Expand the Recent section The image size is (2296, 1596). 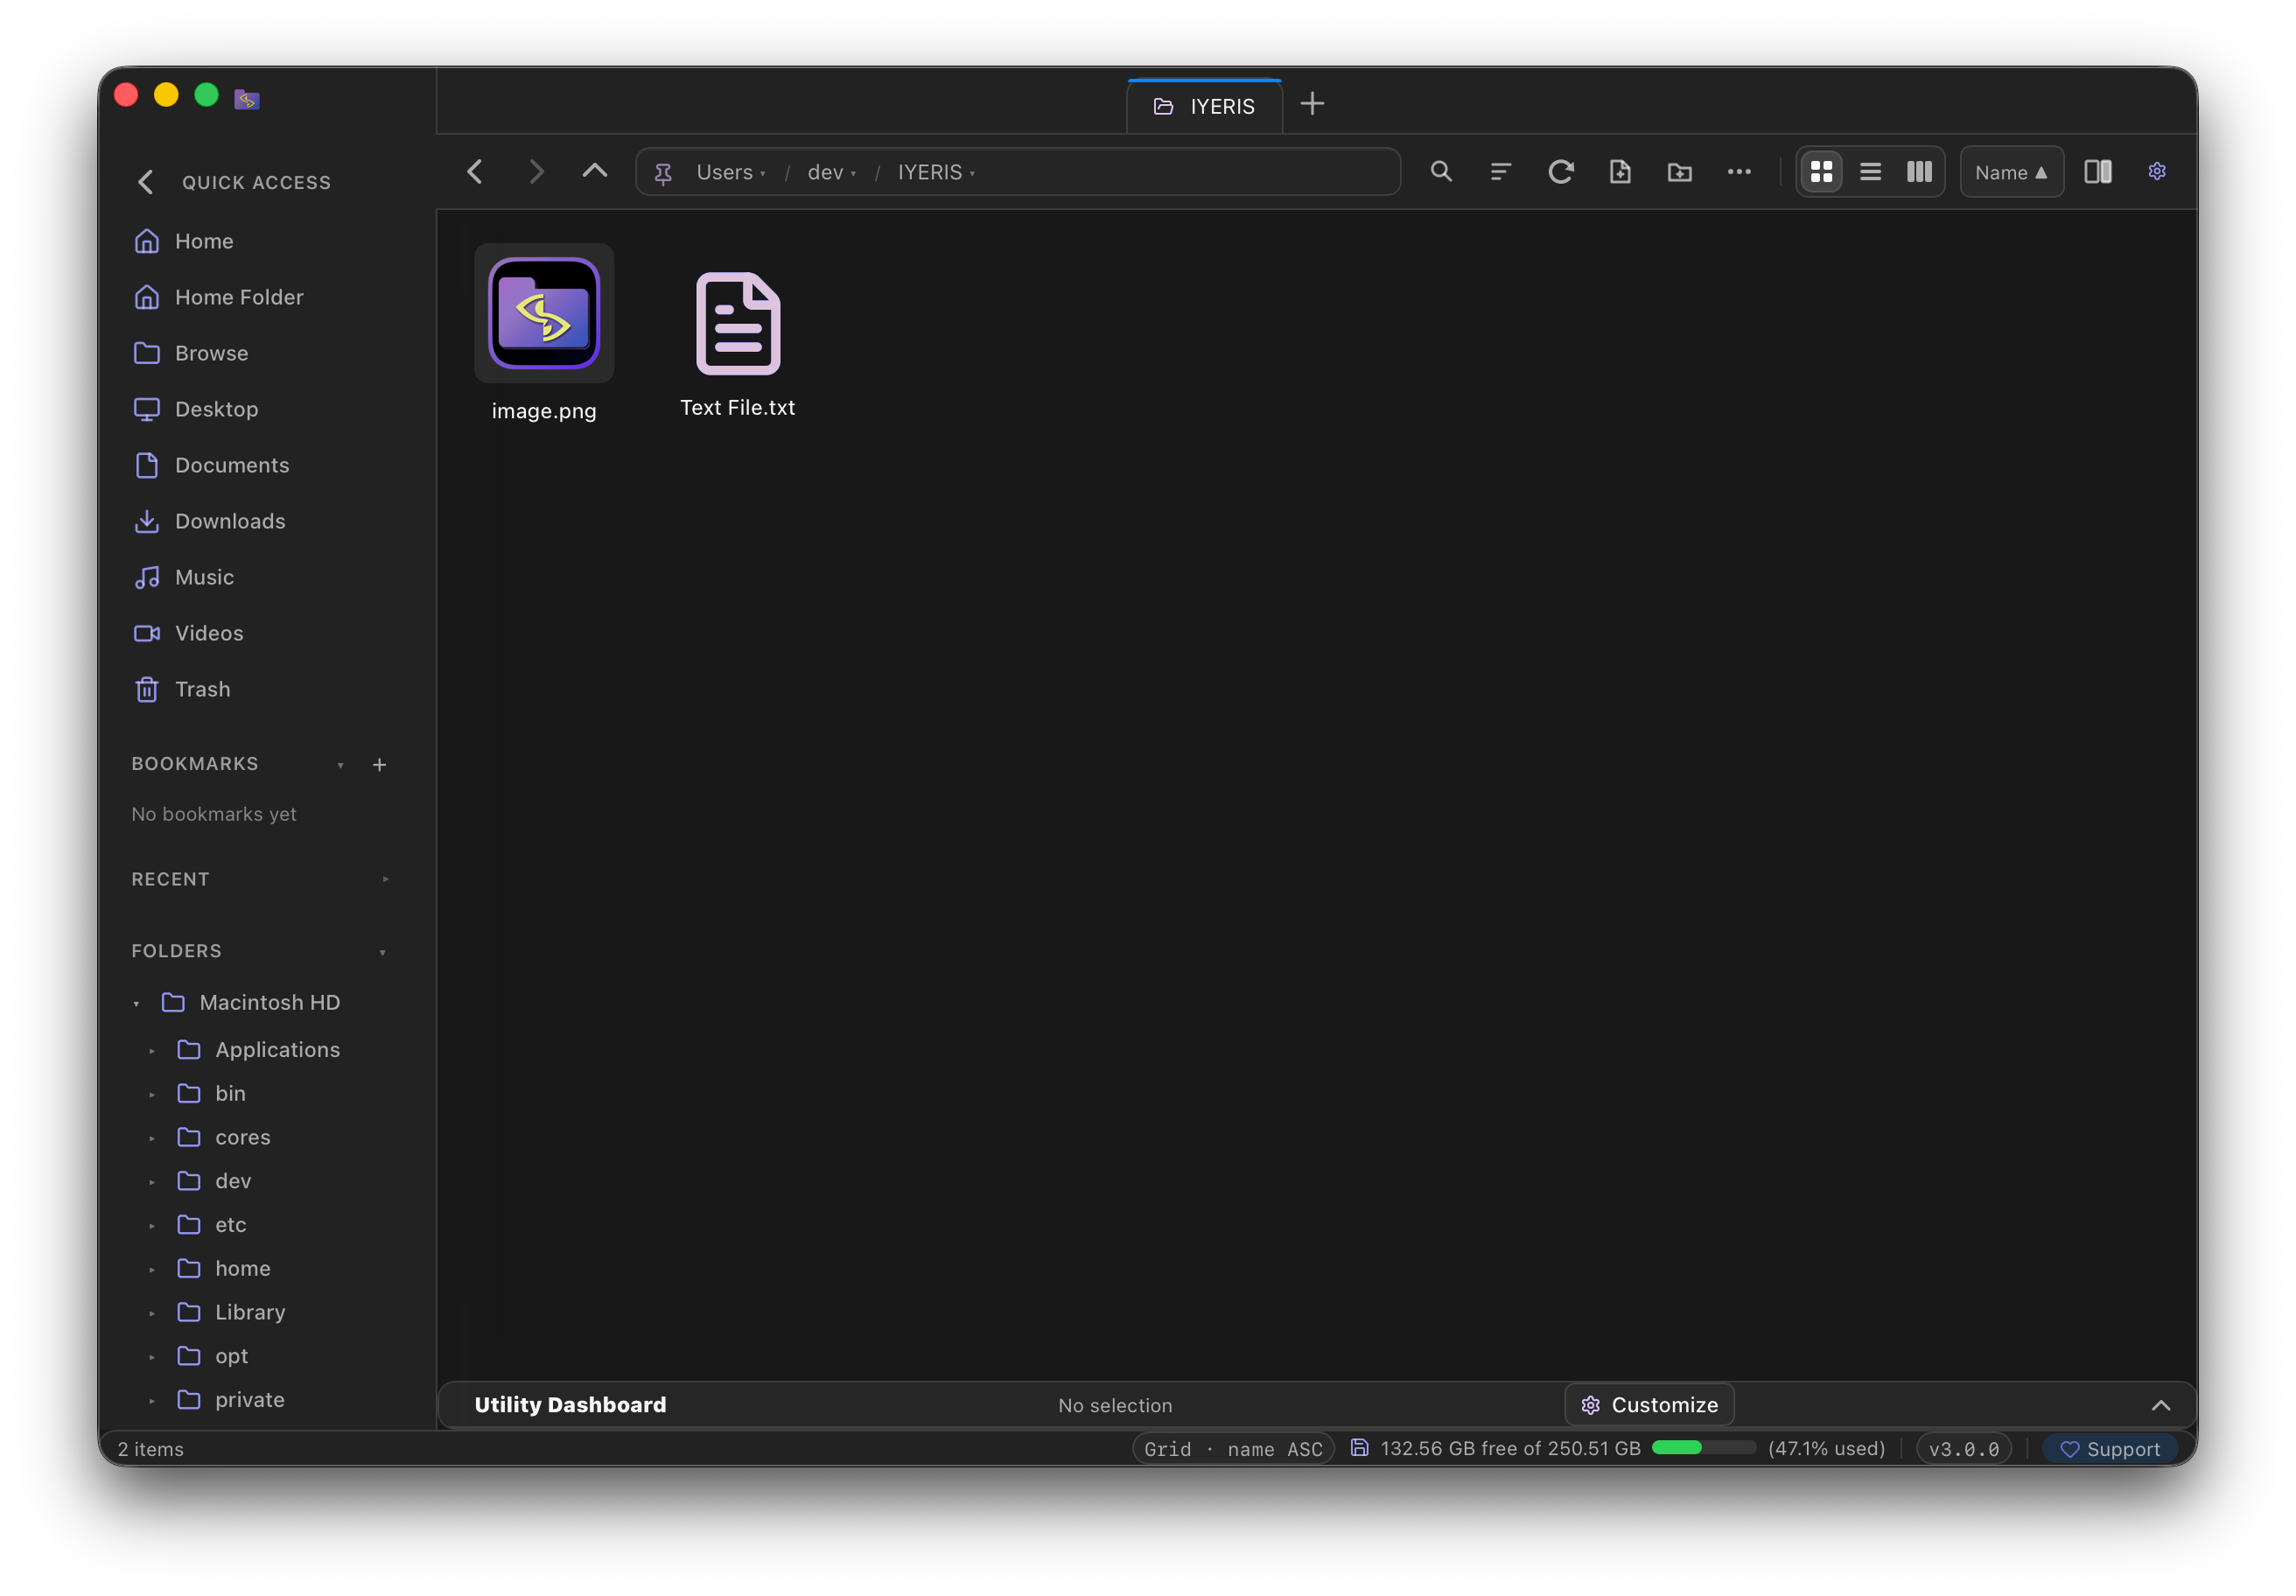(x=385, y=879)
